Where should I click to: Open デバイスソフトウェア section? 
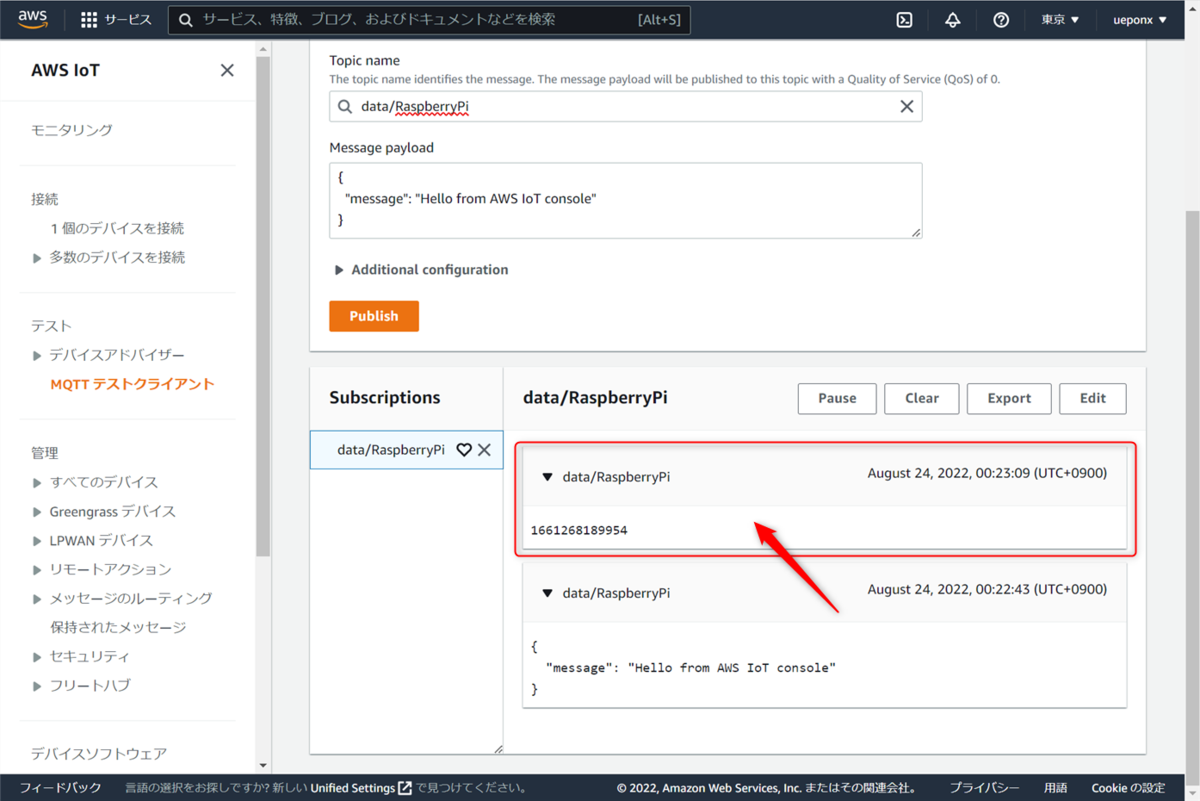tap(99, 753)
